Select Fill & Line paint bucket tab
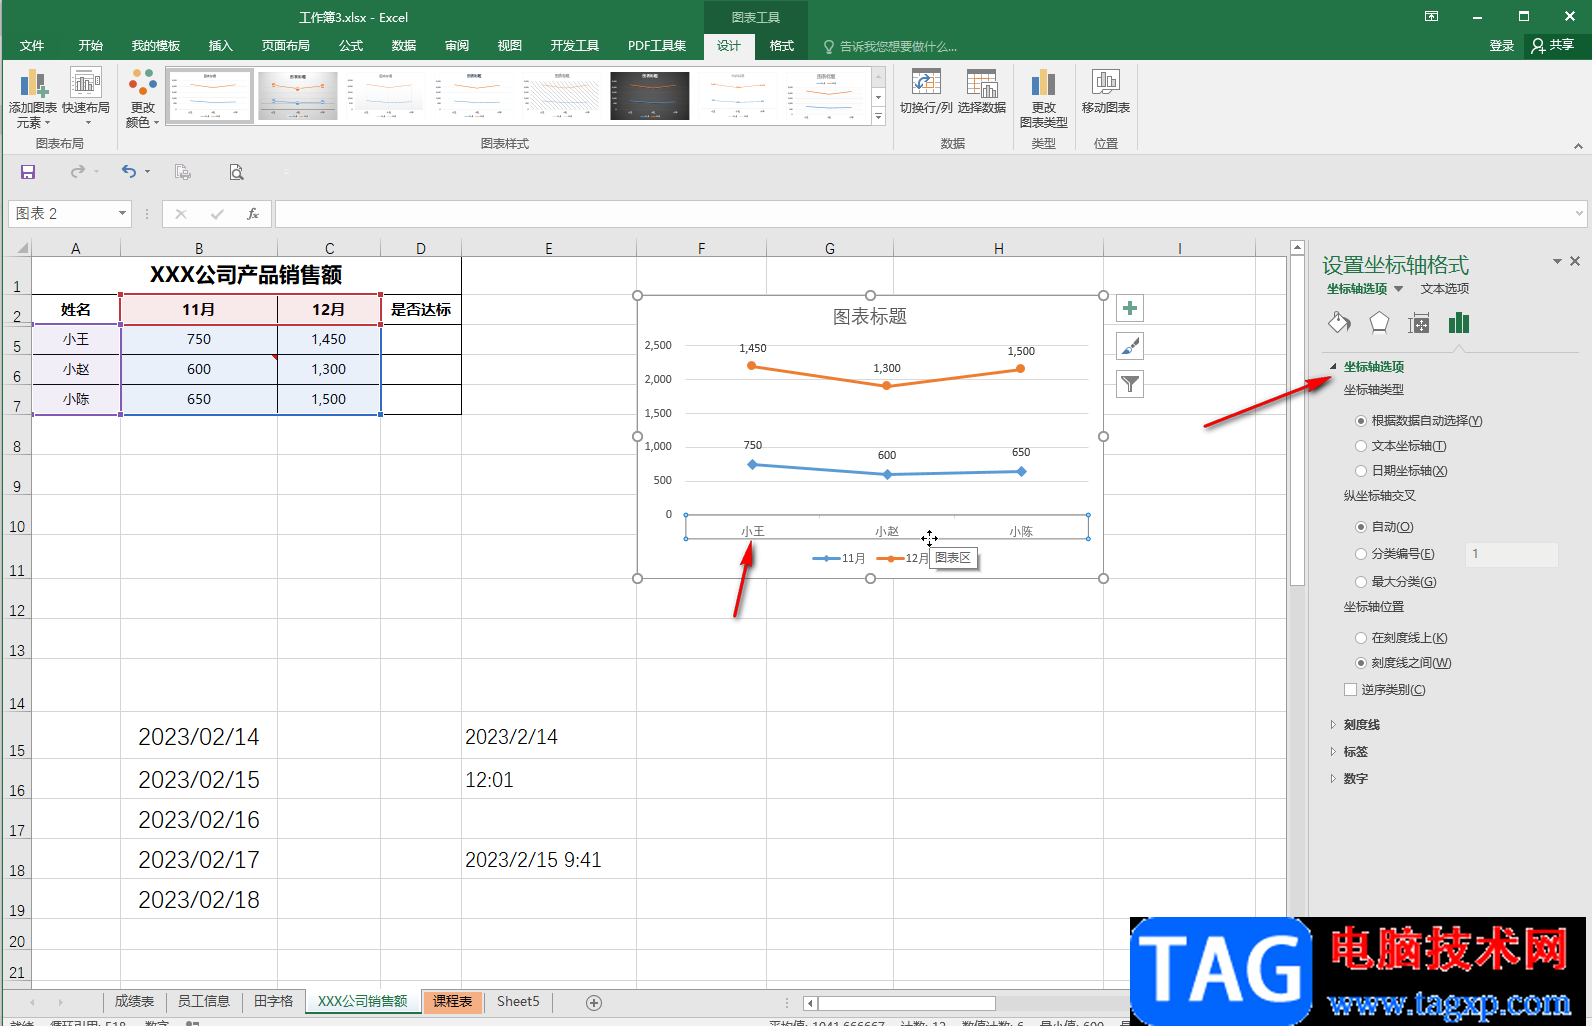Screen dimensions: 1592x1026 pyautogui.click(x=1339, y=322)
